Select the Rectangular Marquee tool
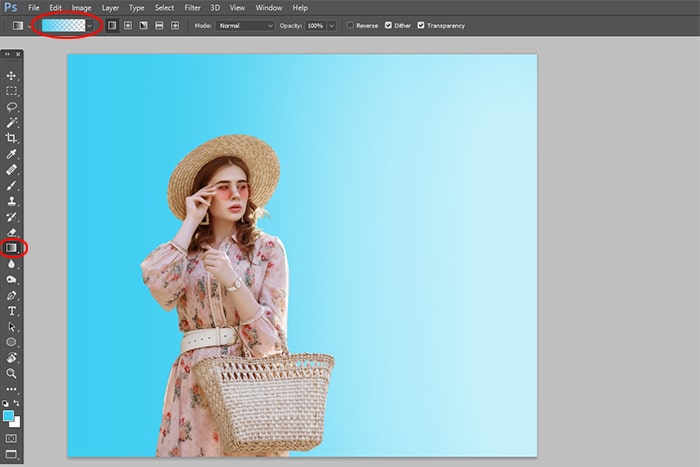The height and width of the screenshot is (467, 700). point(12,91)
